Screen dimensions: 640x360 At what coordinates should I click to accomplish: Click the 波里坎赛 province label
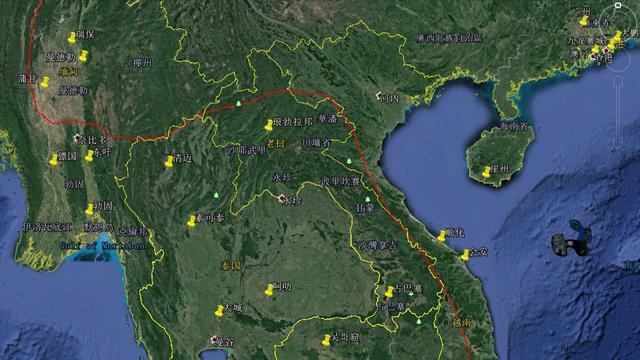[340, 181]
